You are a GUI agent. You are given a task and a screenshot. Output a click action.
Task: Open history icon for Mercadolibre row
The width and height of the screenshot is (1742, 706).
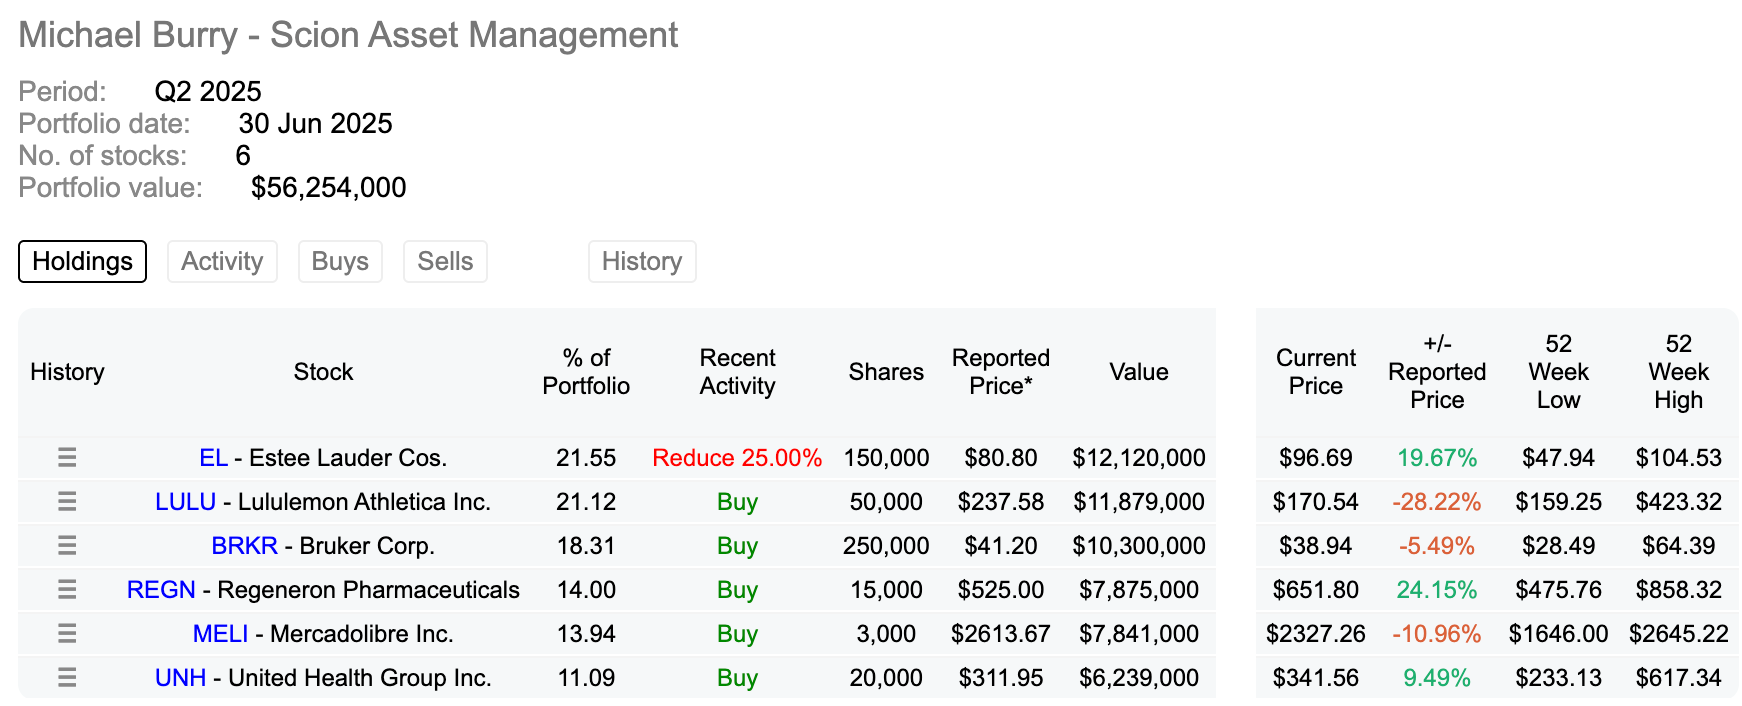[67, 633]
